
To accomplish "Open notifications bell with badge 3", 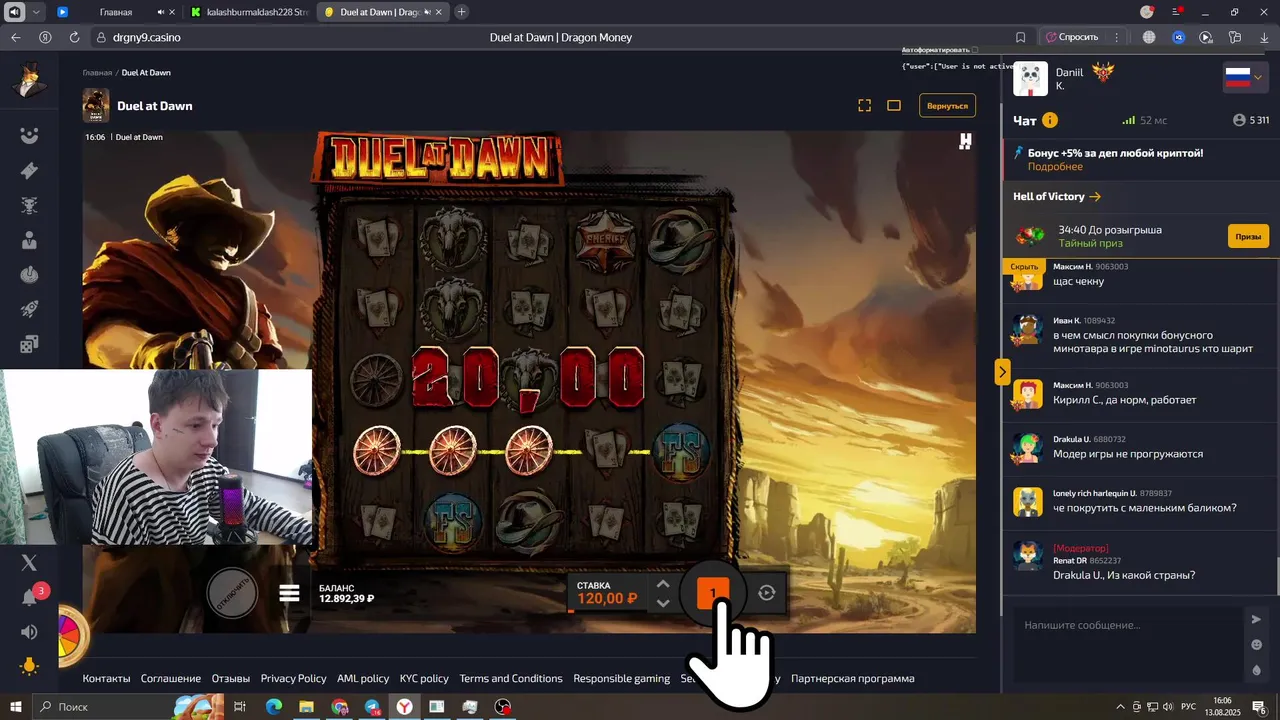I will (x=30, y=597).
